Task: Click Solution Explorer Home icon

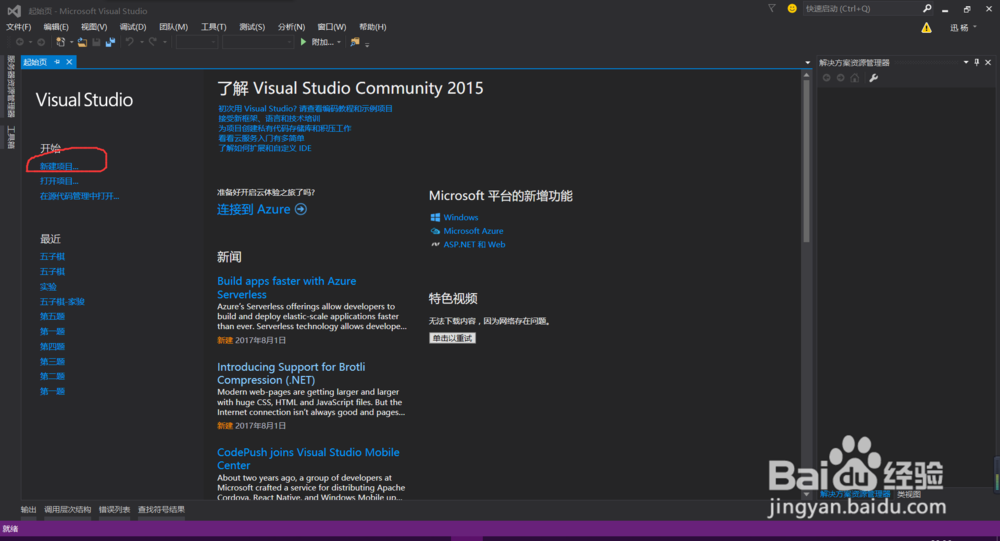Action: [855, 78]
